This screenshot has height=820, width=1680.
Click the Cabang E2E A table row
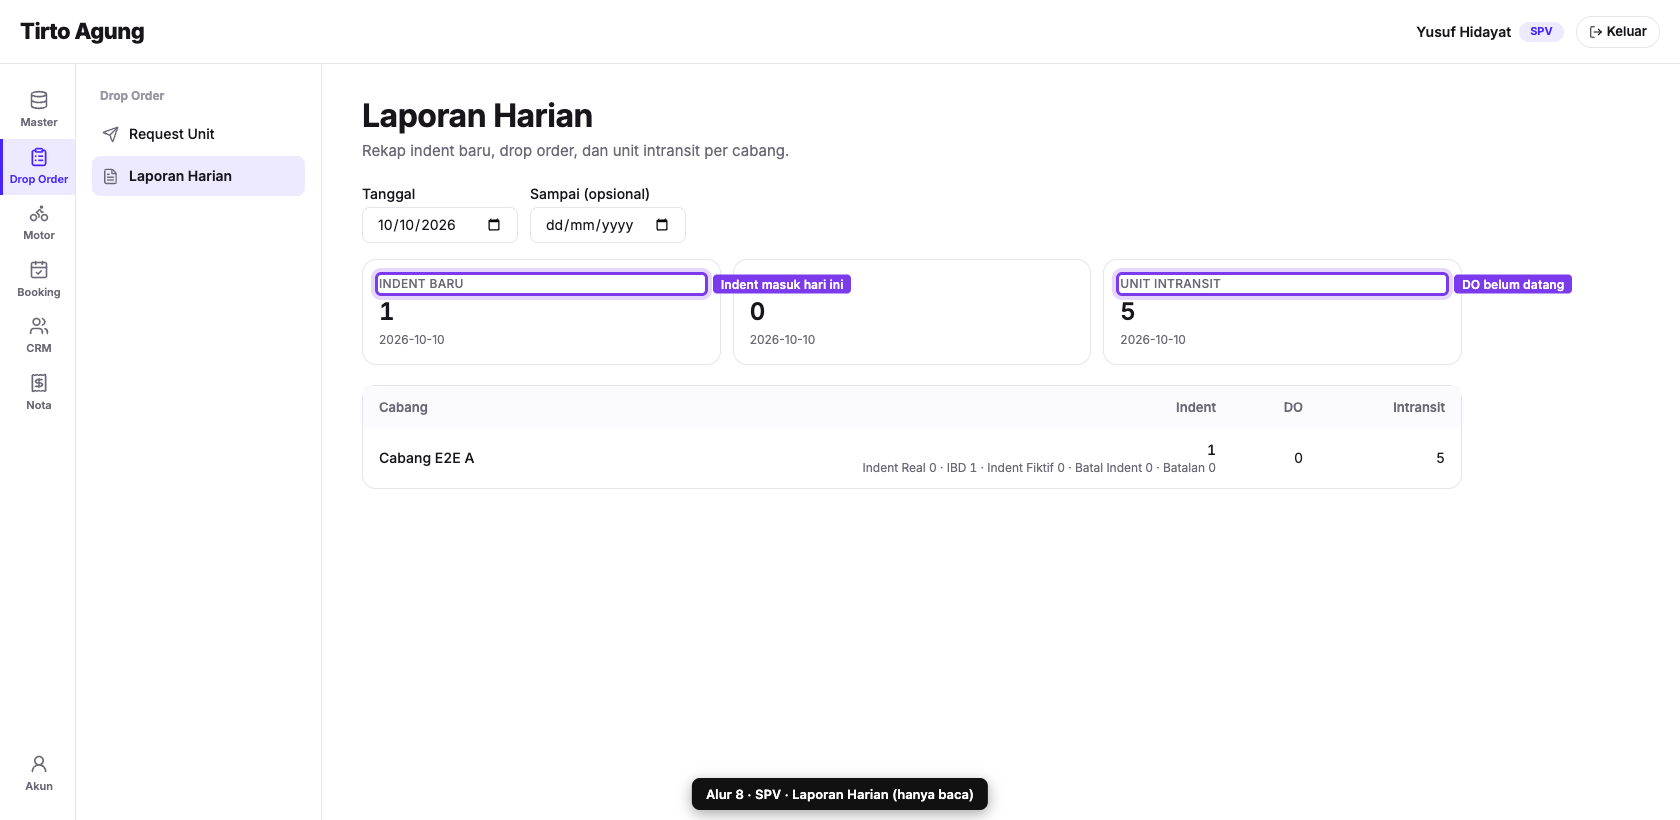912,458
